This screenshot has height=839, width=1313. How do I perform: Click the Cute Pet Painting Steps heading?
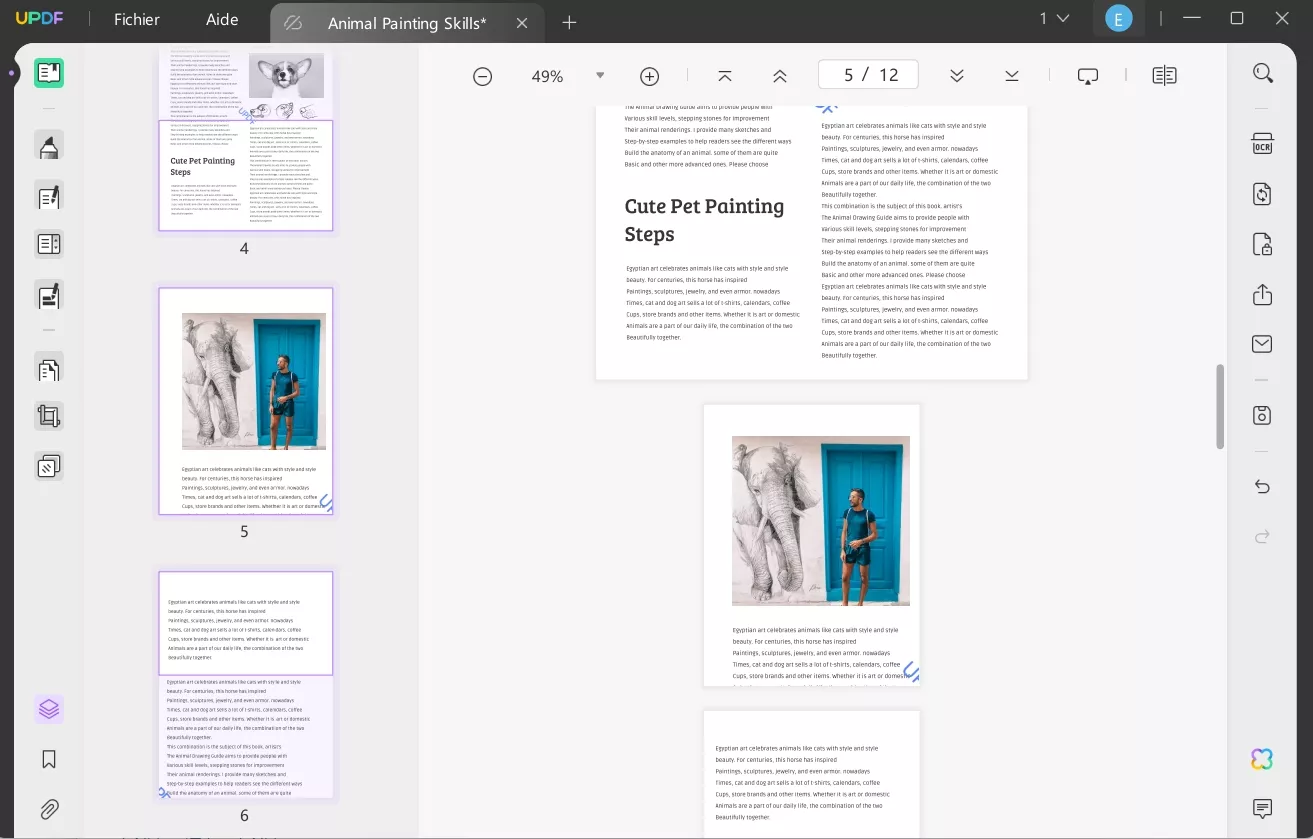click(x=704, y=220)
